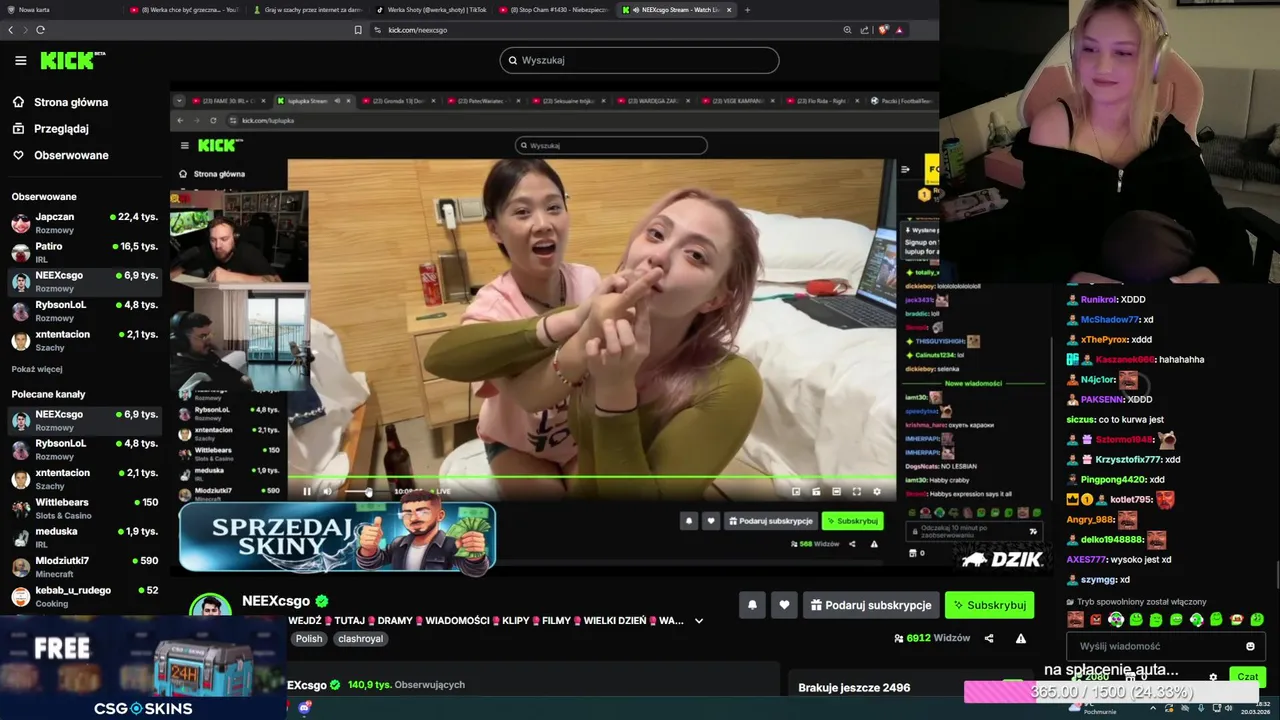This screenshot has height=720, width=1280.
Task: Open taskbar clock and date
Action: (x=1255, y=708)
